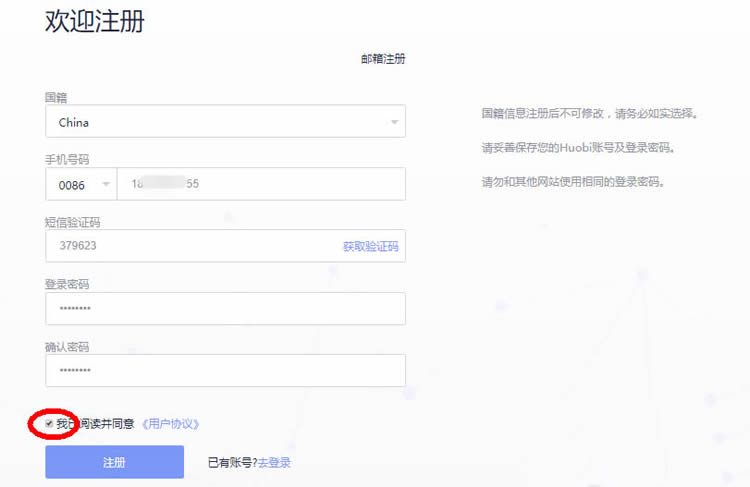Focus the phone number input field
750x487 pixels.
tap(260, 185)
